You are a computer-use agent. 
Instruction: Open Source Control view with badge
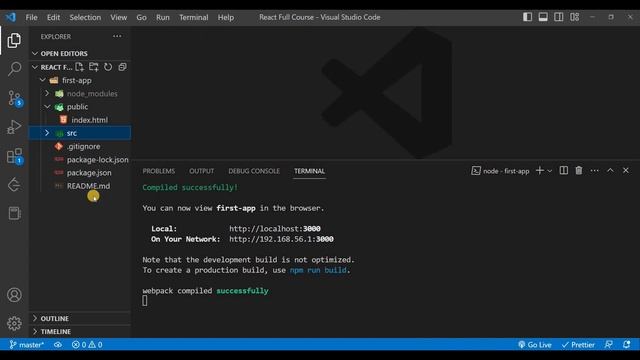point(15,98)
